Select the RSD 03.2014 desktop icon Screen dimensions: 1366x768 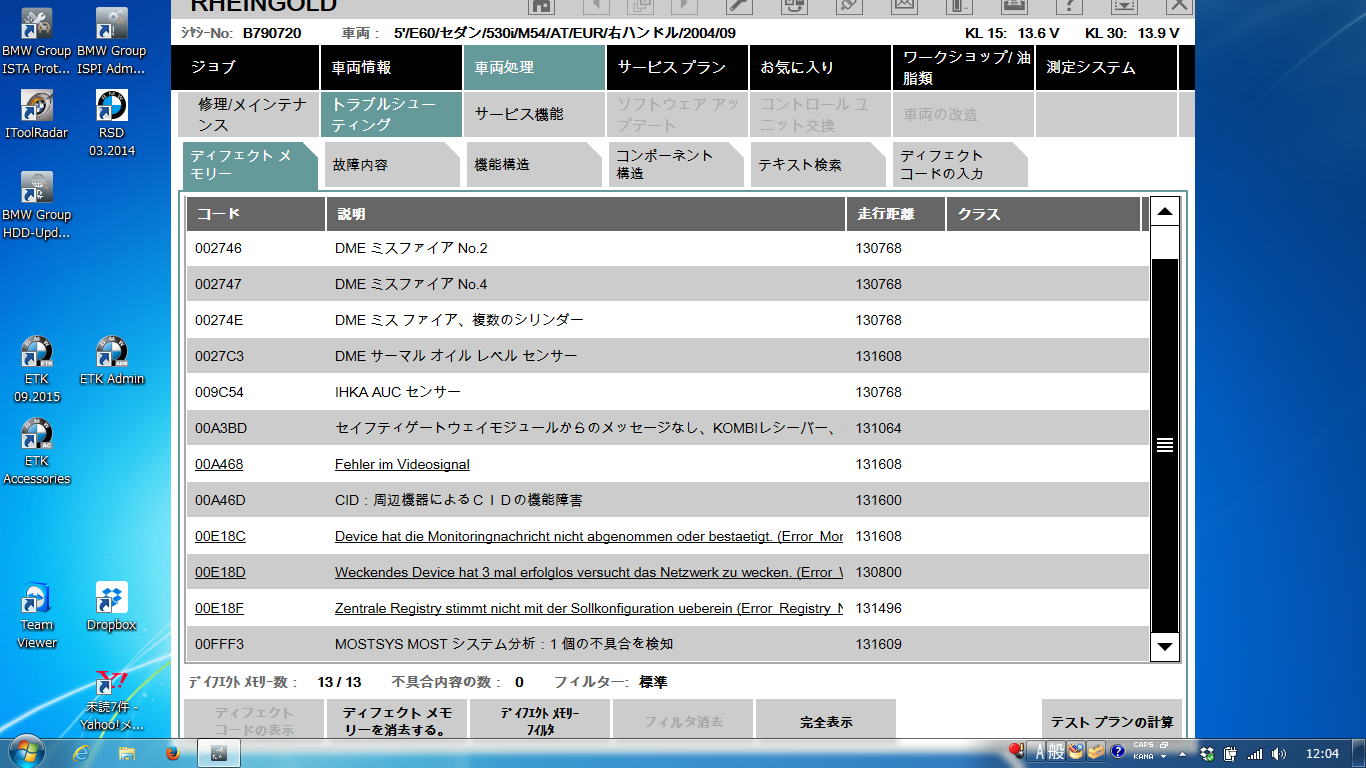[112, 124]
